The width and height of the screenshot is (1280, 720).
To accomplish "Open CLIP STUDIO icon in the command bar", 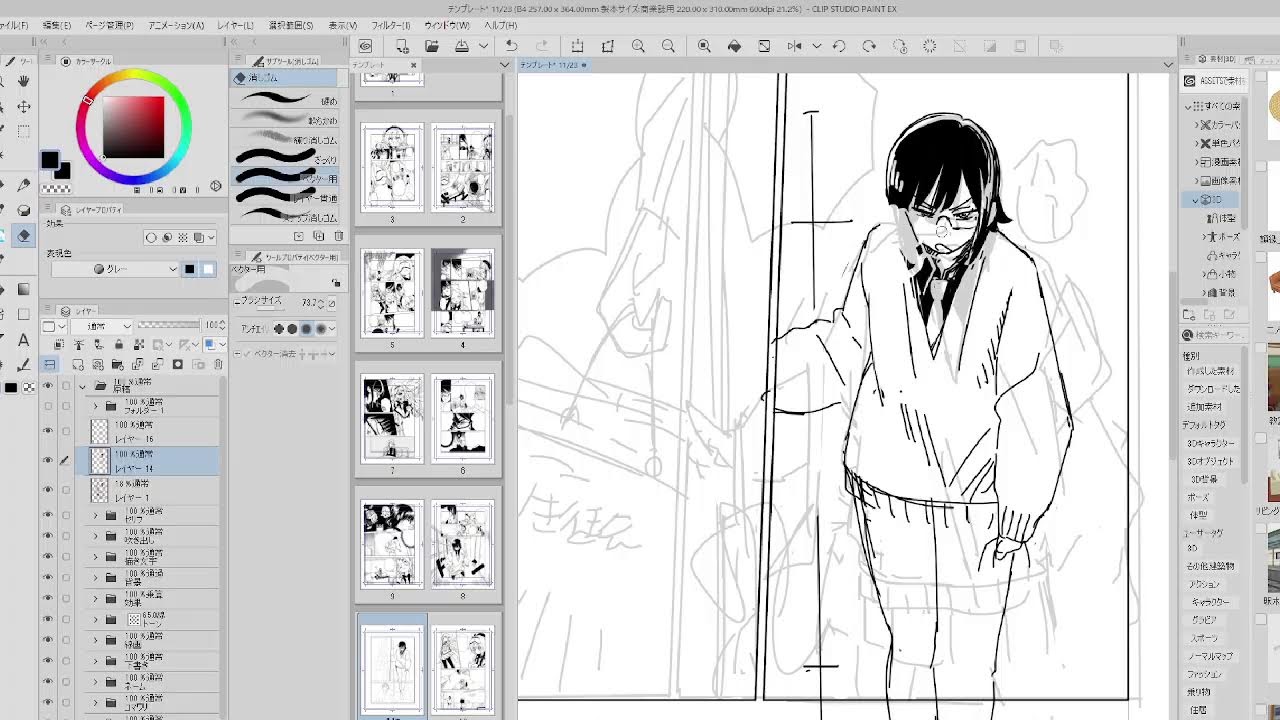I will click(x=366, y=46).
